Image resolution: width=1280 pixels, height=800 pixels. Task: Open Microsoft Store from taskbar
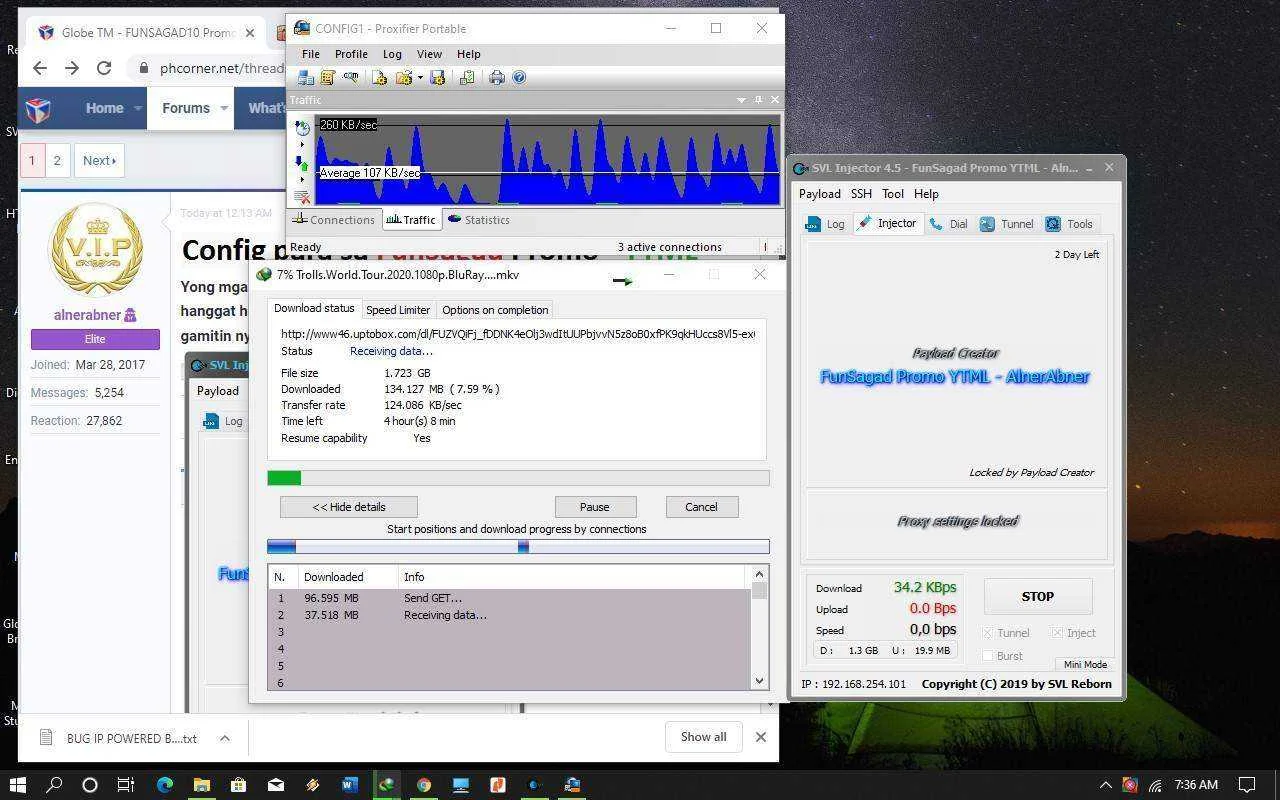coord(238,785)
